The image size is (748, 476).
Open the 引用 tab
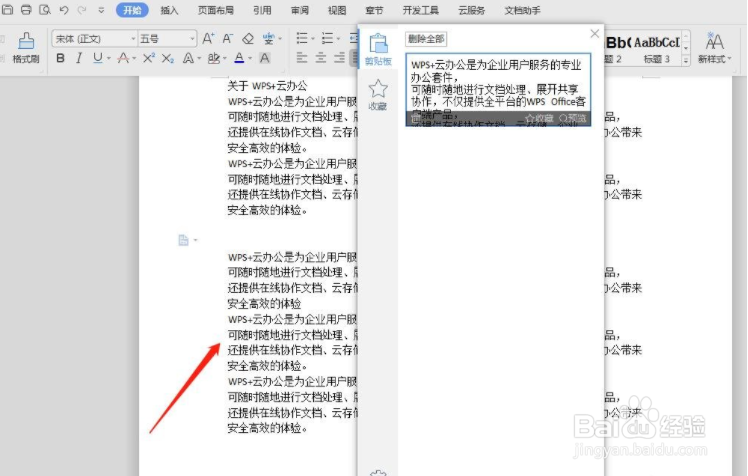pyautogui.click(x=262, y=10)
